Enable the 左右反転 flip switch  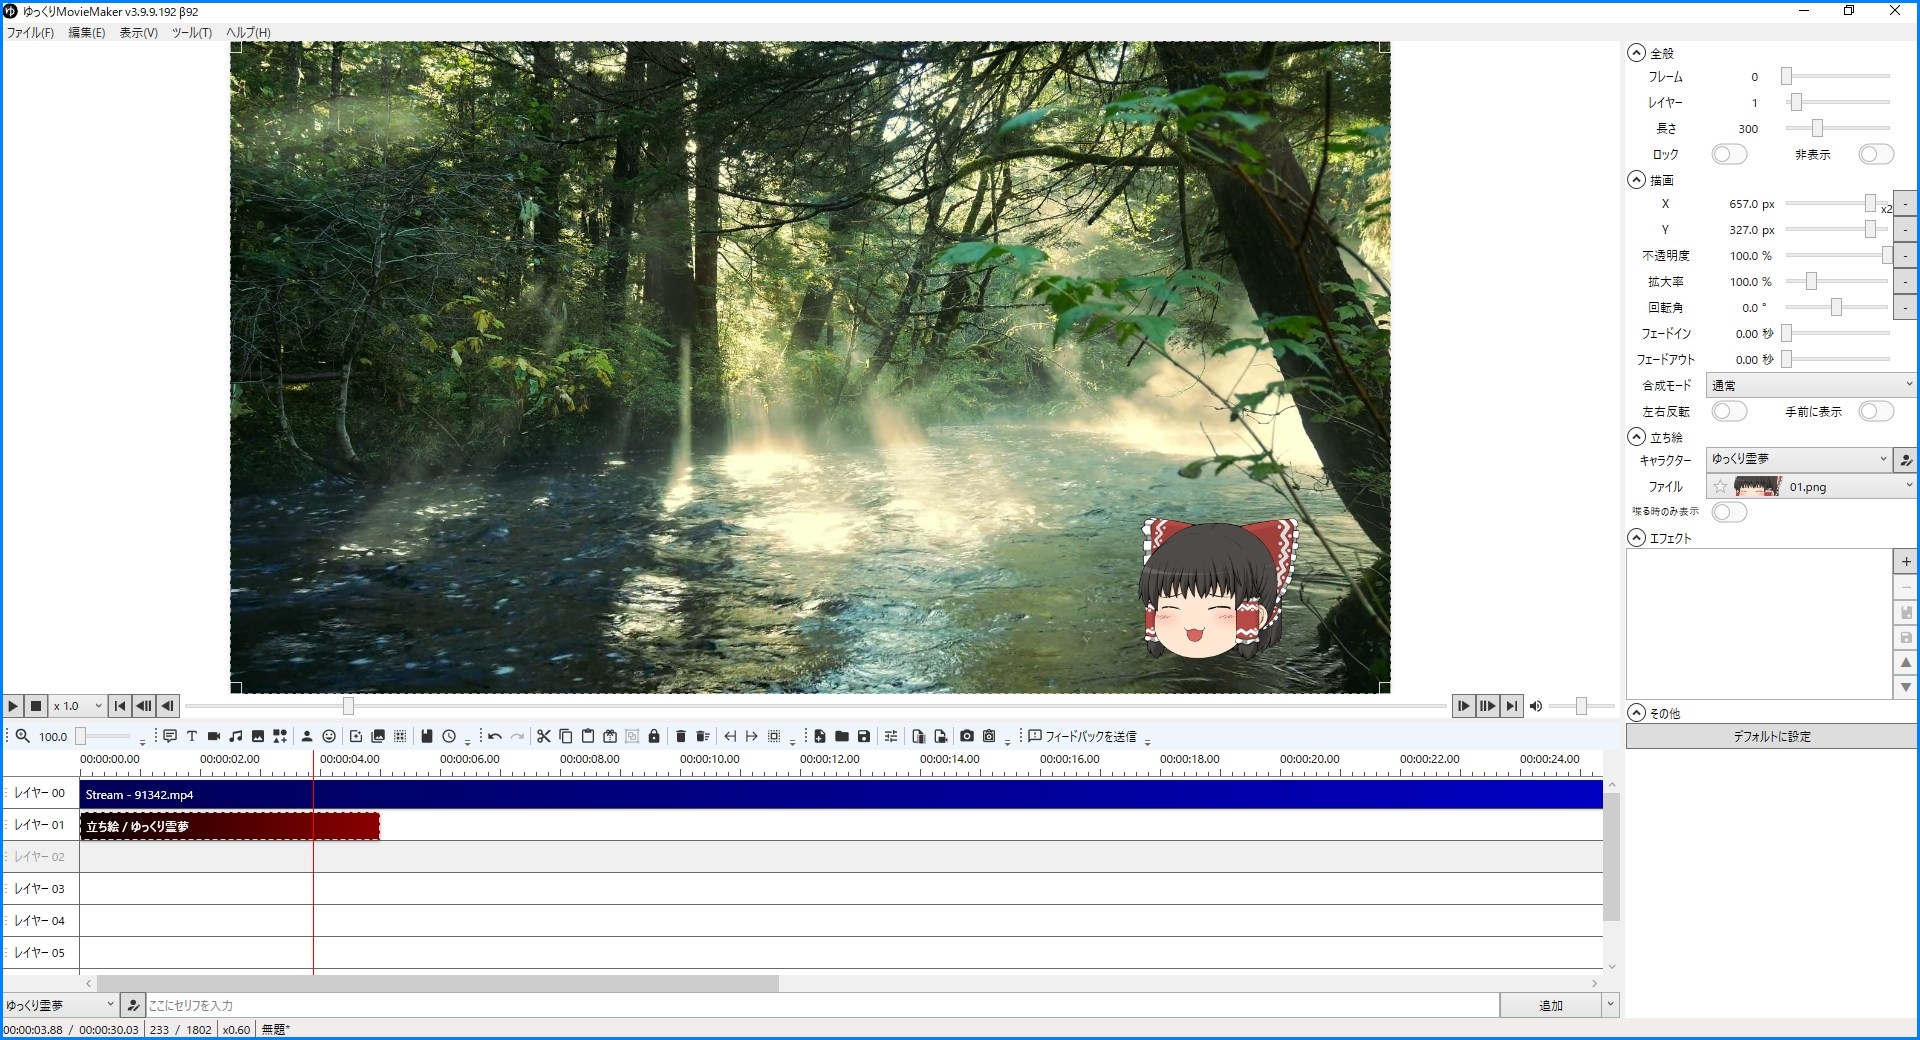click(1729, 411)
